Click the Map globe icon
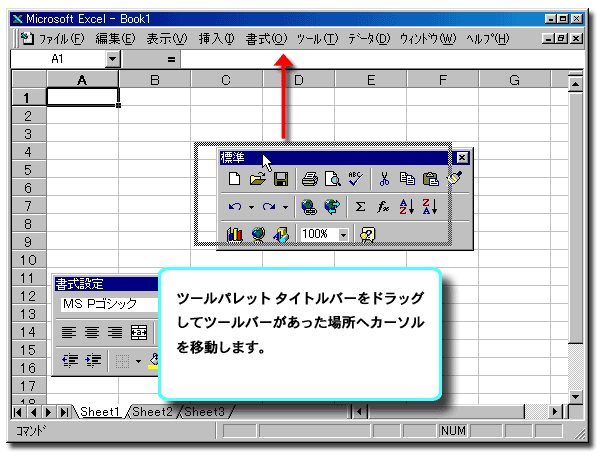Screen dimensions: 600x456 click(258, 234)
